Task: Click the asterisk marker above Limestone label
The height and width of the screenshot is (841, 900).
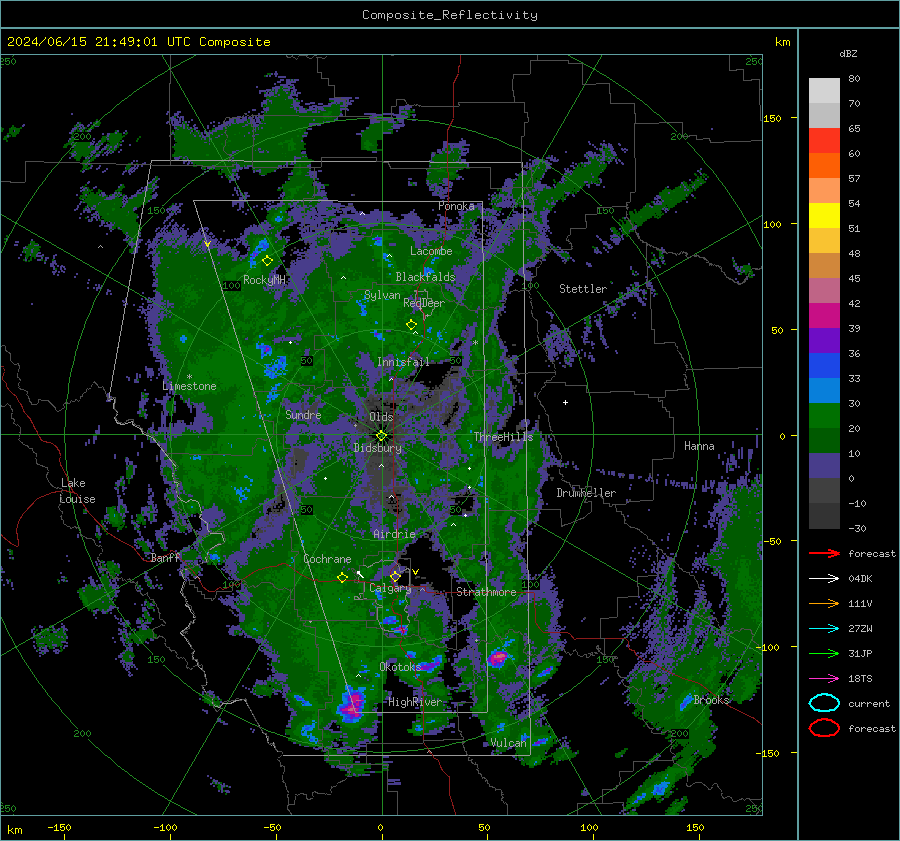Action: [x=189, y=377]
